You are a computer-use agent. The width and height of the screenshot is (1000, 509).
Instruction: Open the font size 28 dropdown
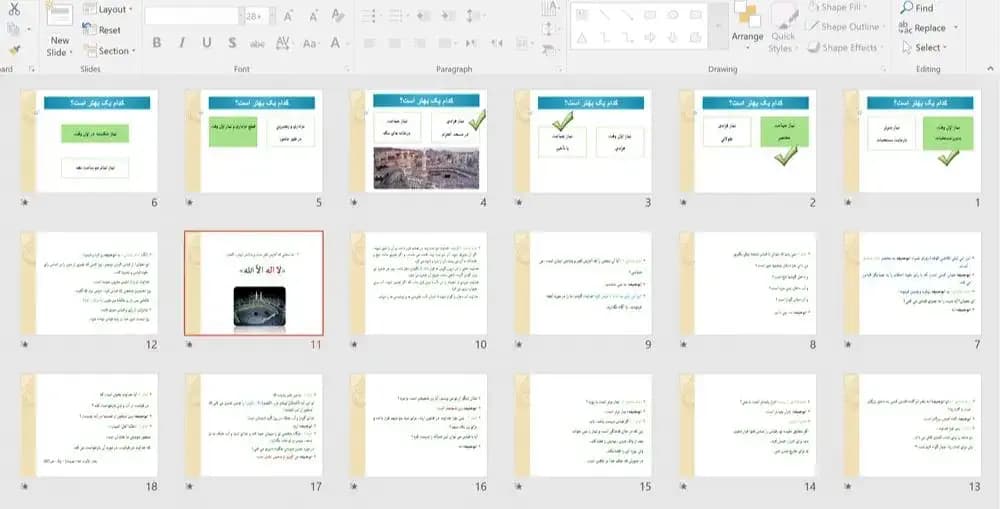pyautogui.click(x=272, y=17)
